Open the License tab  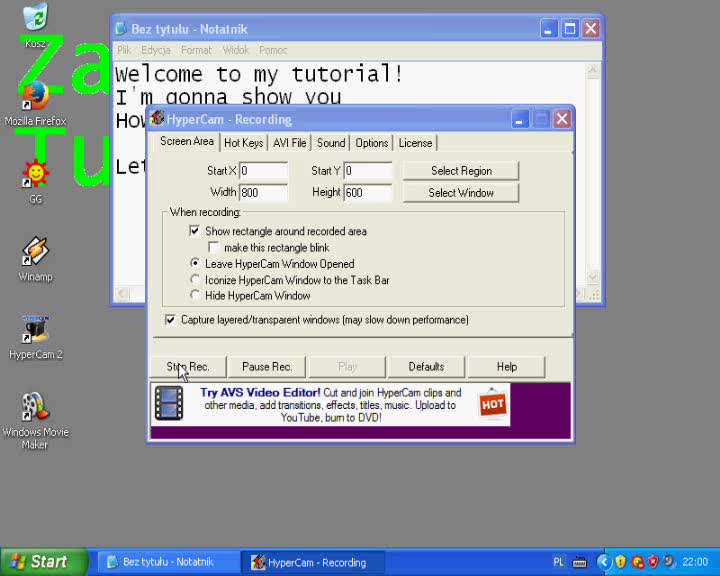415,143
